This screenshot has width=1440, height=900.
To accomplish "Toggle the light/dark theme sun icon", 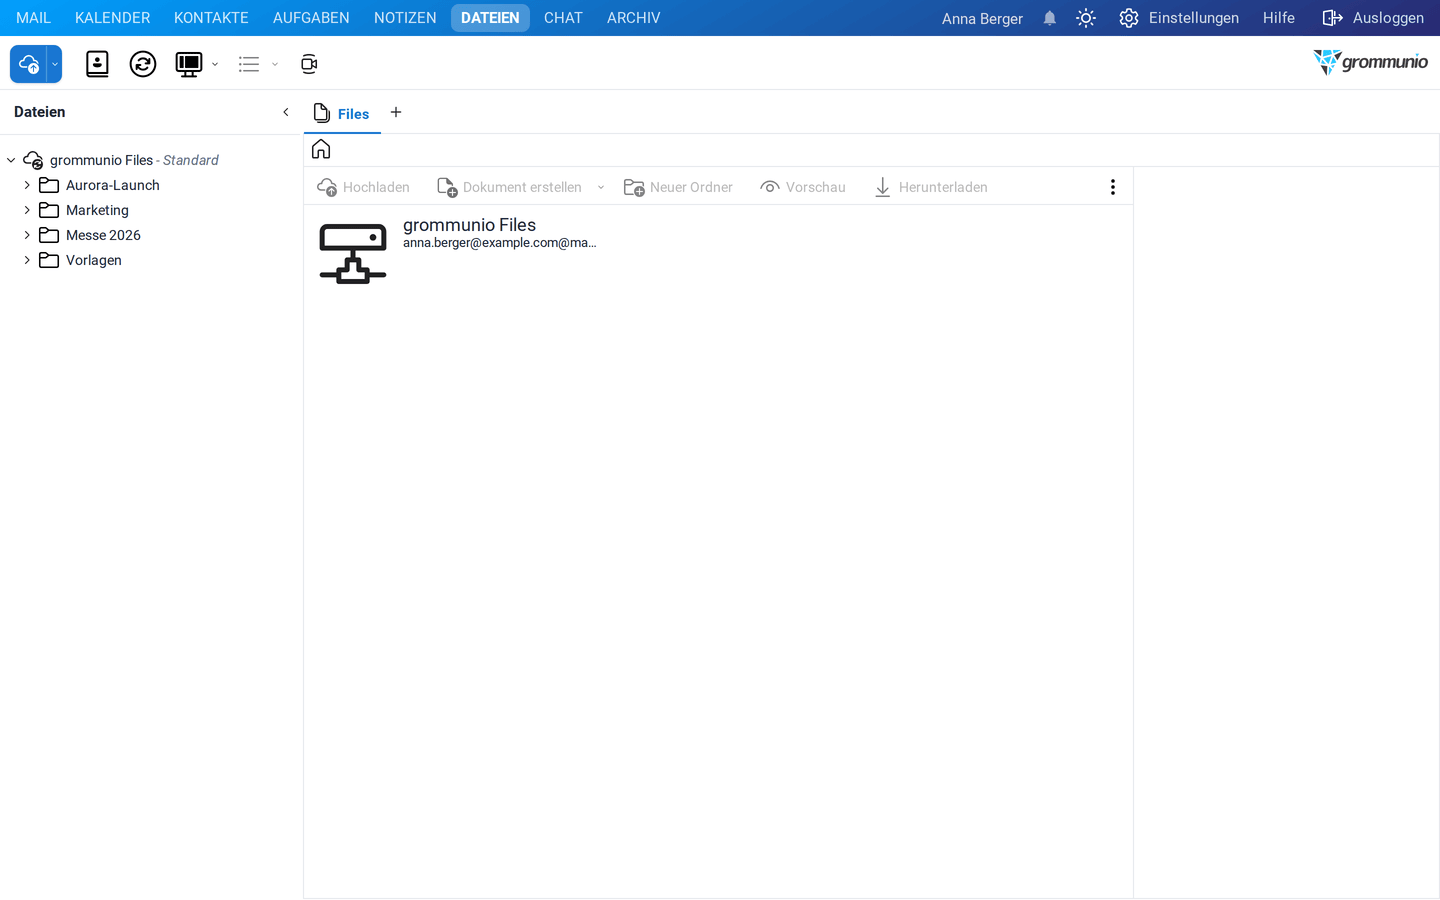I will point(1086,18).
